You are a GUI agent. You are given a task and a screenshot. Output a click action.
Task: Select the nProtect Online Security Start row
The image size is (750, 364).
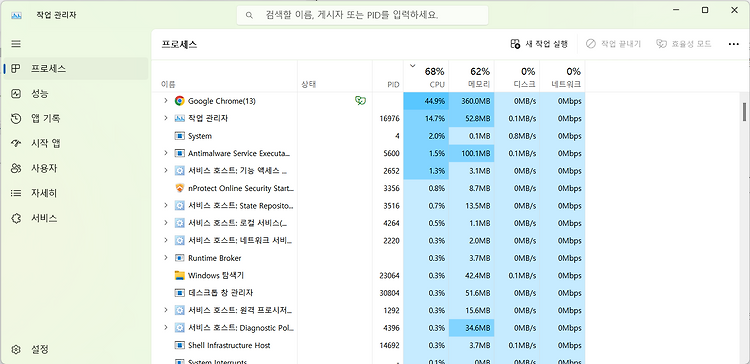368,188
